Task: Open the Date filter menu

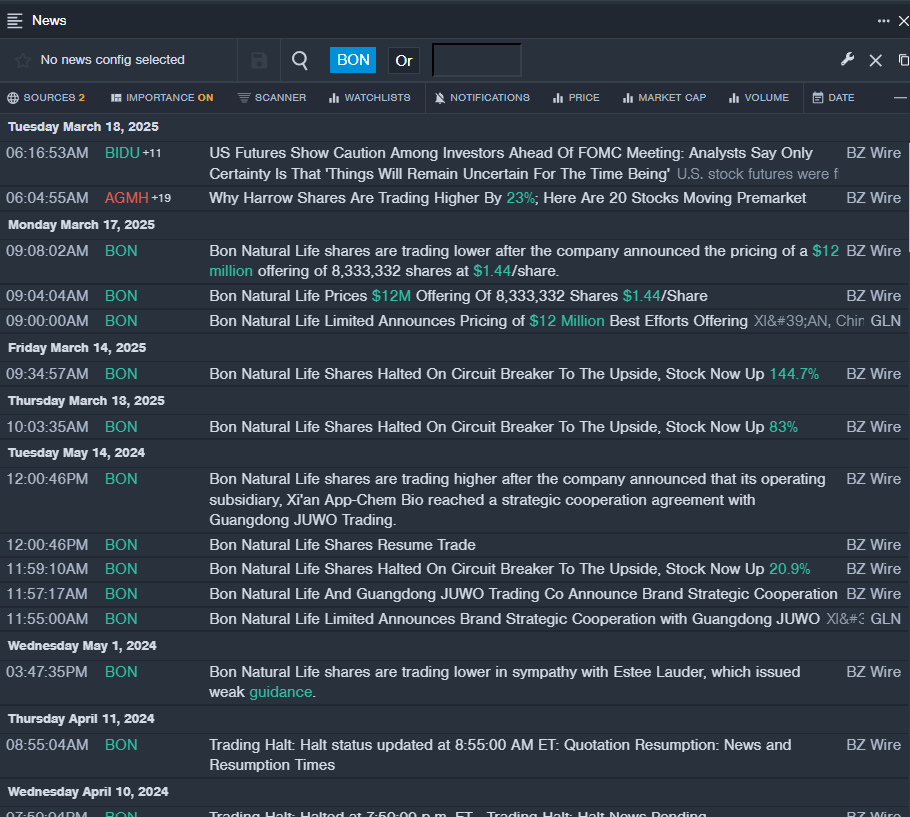Action: click(833, 98)
